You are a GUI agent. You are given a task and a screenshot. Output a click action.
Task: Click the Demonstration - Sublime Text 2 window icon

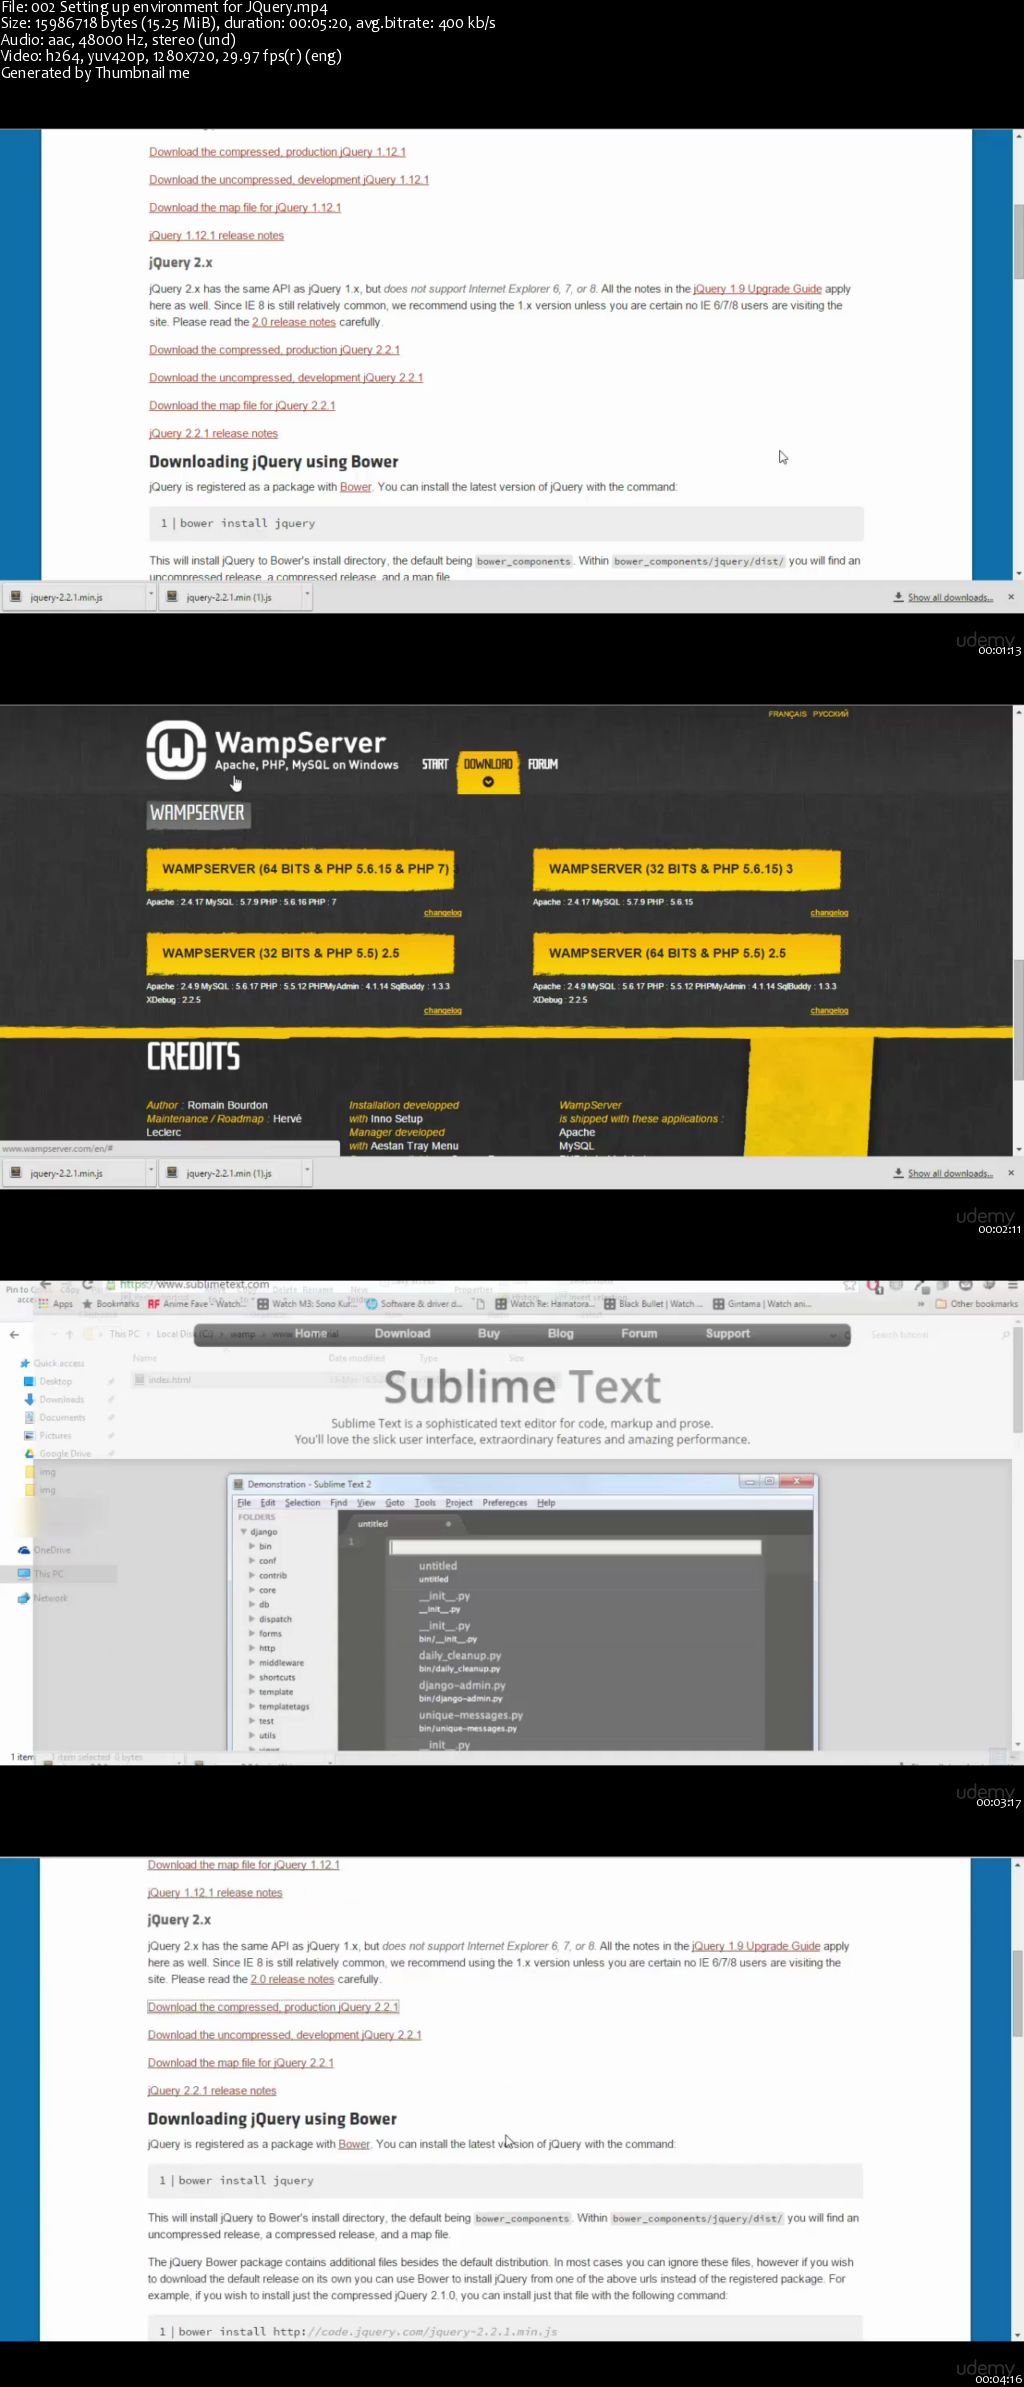coord(238,1484)
